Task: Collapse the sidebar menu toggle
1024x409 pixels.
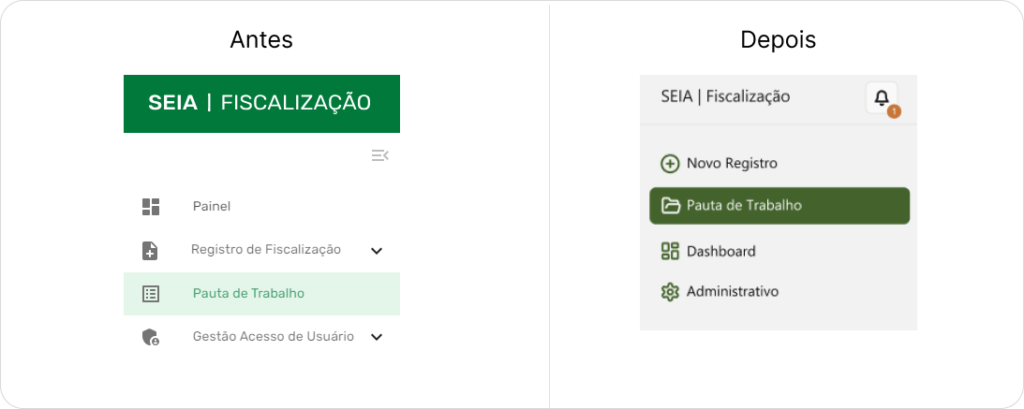Action: [x=379, y=155]
